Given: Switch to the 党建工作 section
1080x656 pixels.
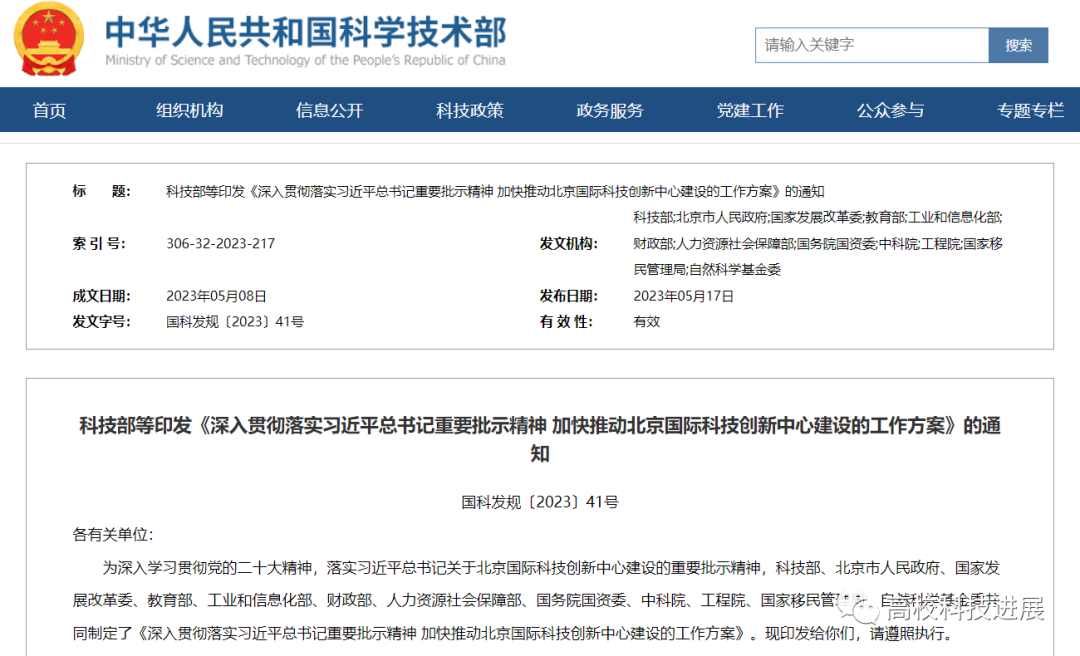Looking at the screenshot, I should [x=749, y=110].
